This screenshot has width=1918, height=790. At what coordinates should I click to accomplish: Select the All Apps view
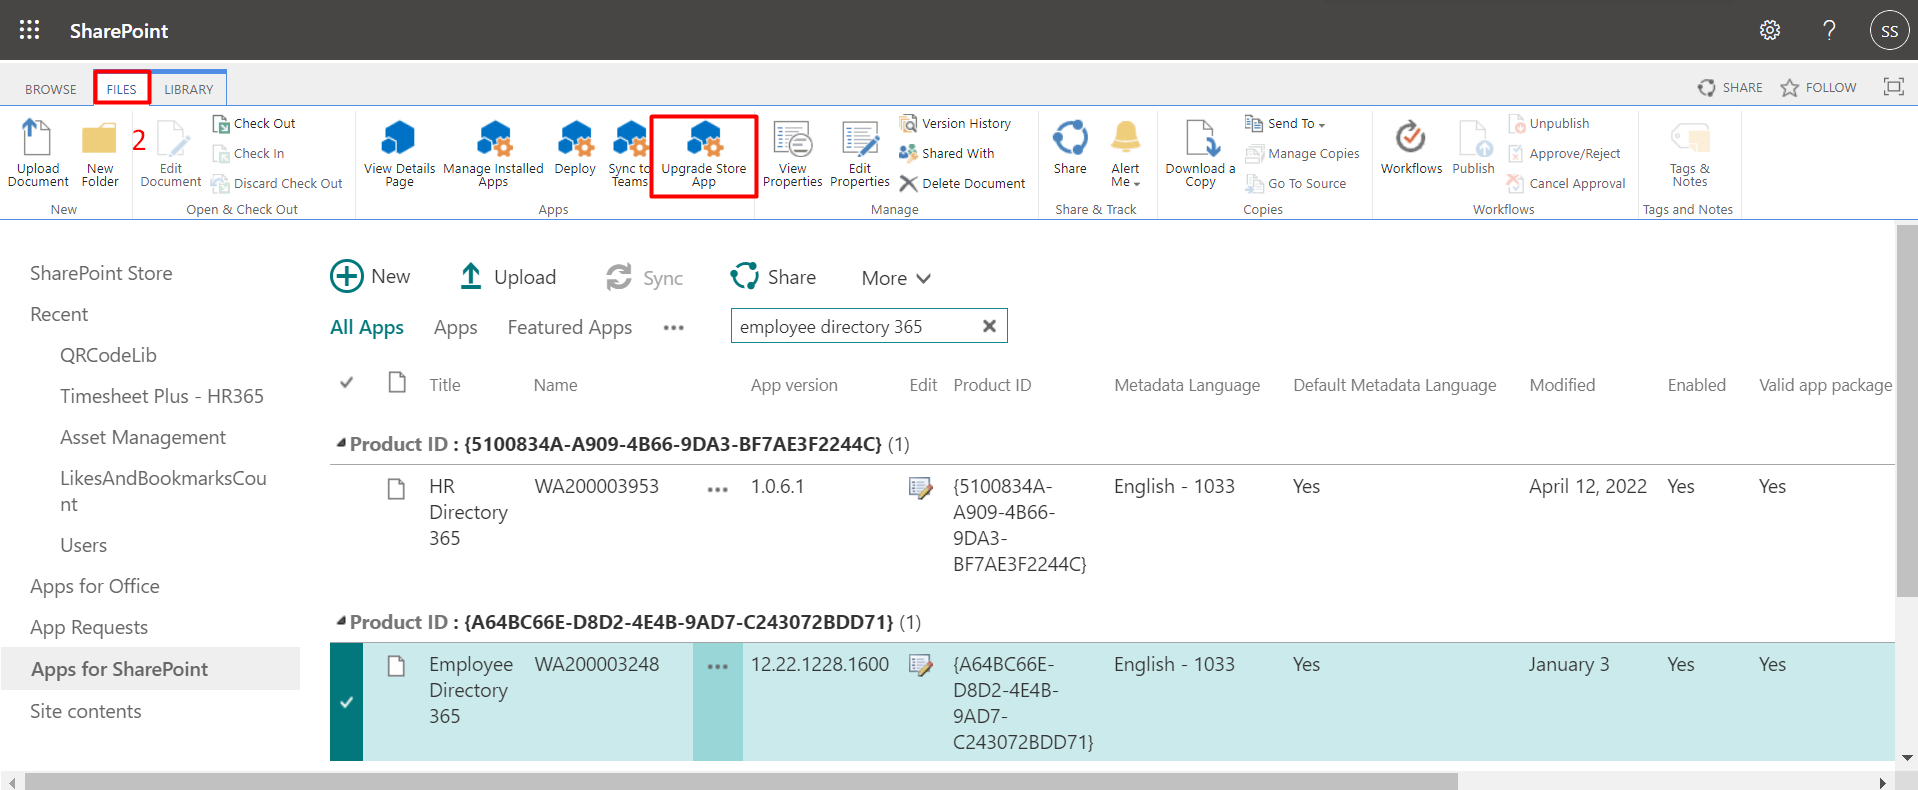click(367, 327)
